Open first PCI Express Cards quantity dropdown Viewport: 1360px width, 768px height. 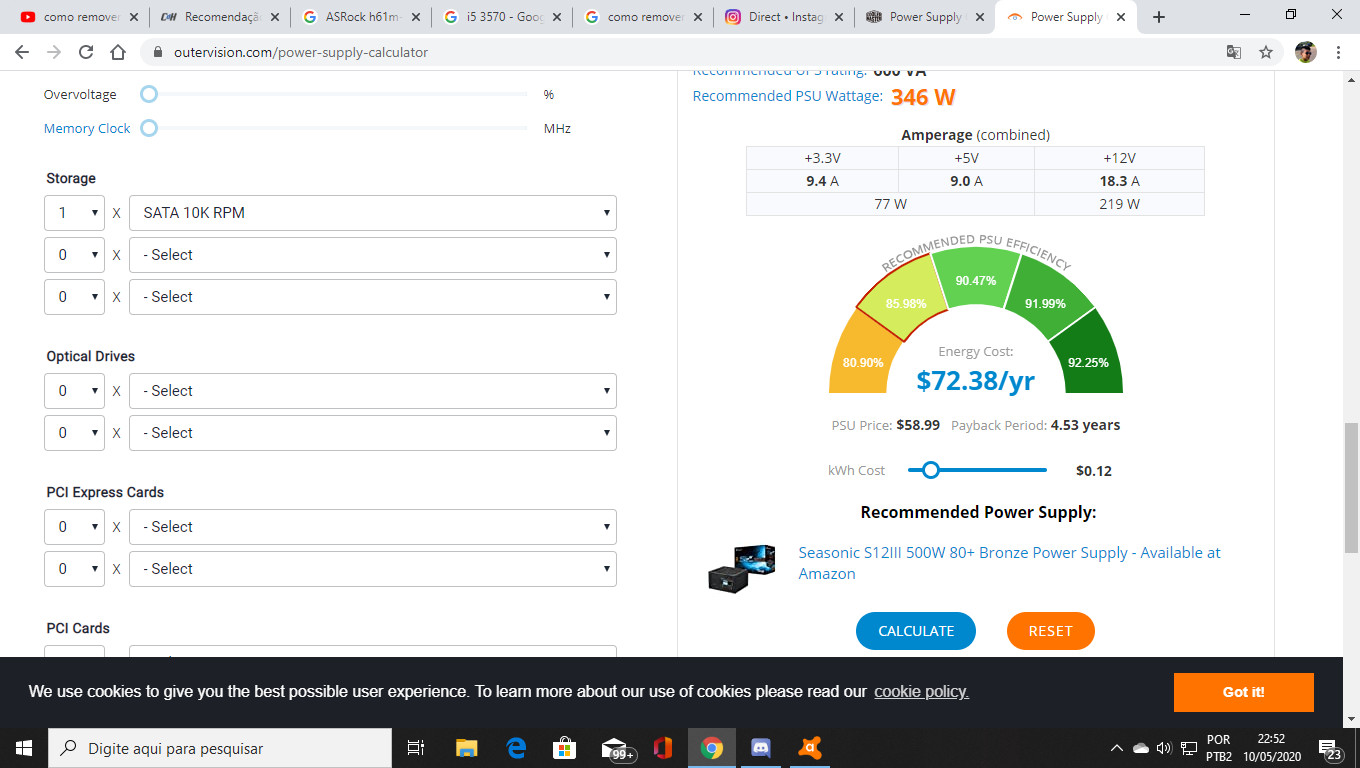tap(74, 527)
